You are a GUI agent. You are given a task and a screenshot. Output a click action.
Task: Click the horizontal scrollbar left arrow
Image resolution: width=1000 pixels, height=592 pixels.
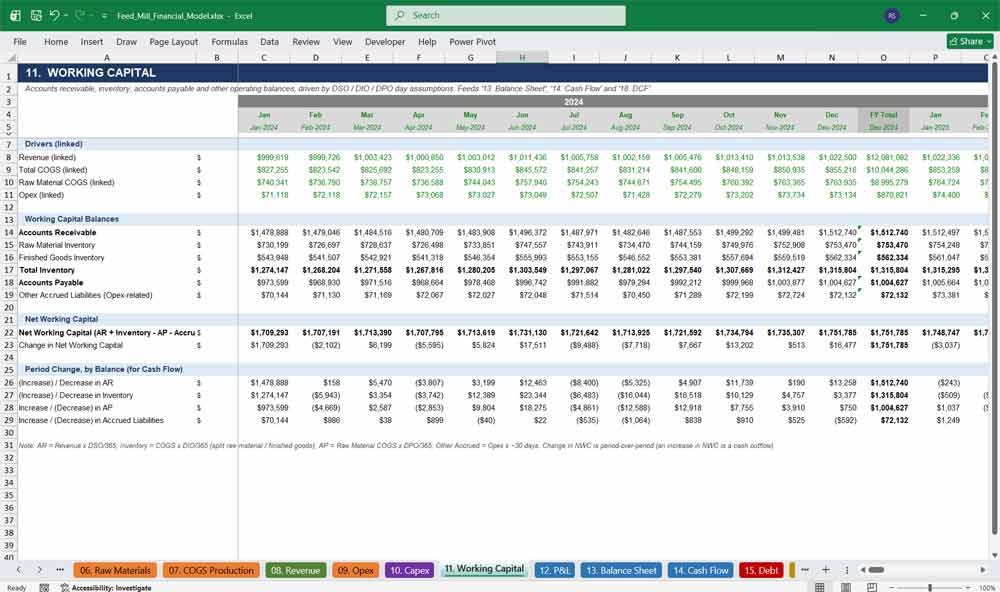click(x=862, y=570)
